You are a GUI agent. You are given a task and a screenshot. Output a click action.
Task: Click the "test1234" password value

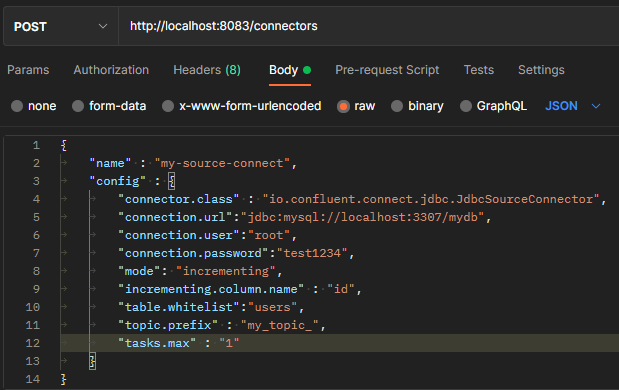coord(312,253)
